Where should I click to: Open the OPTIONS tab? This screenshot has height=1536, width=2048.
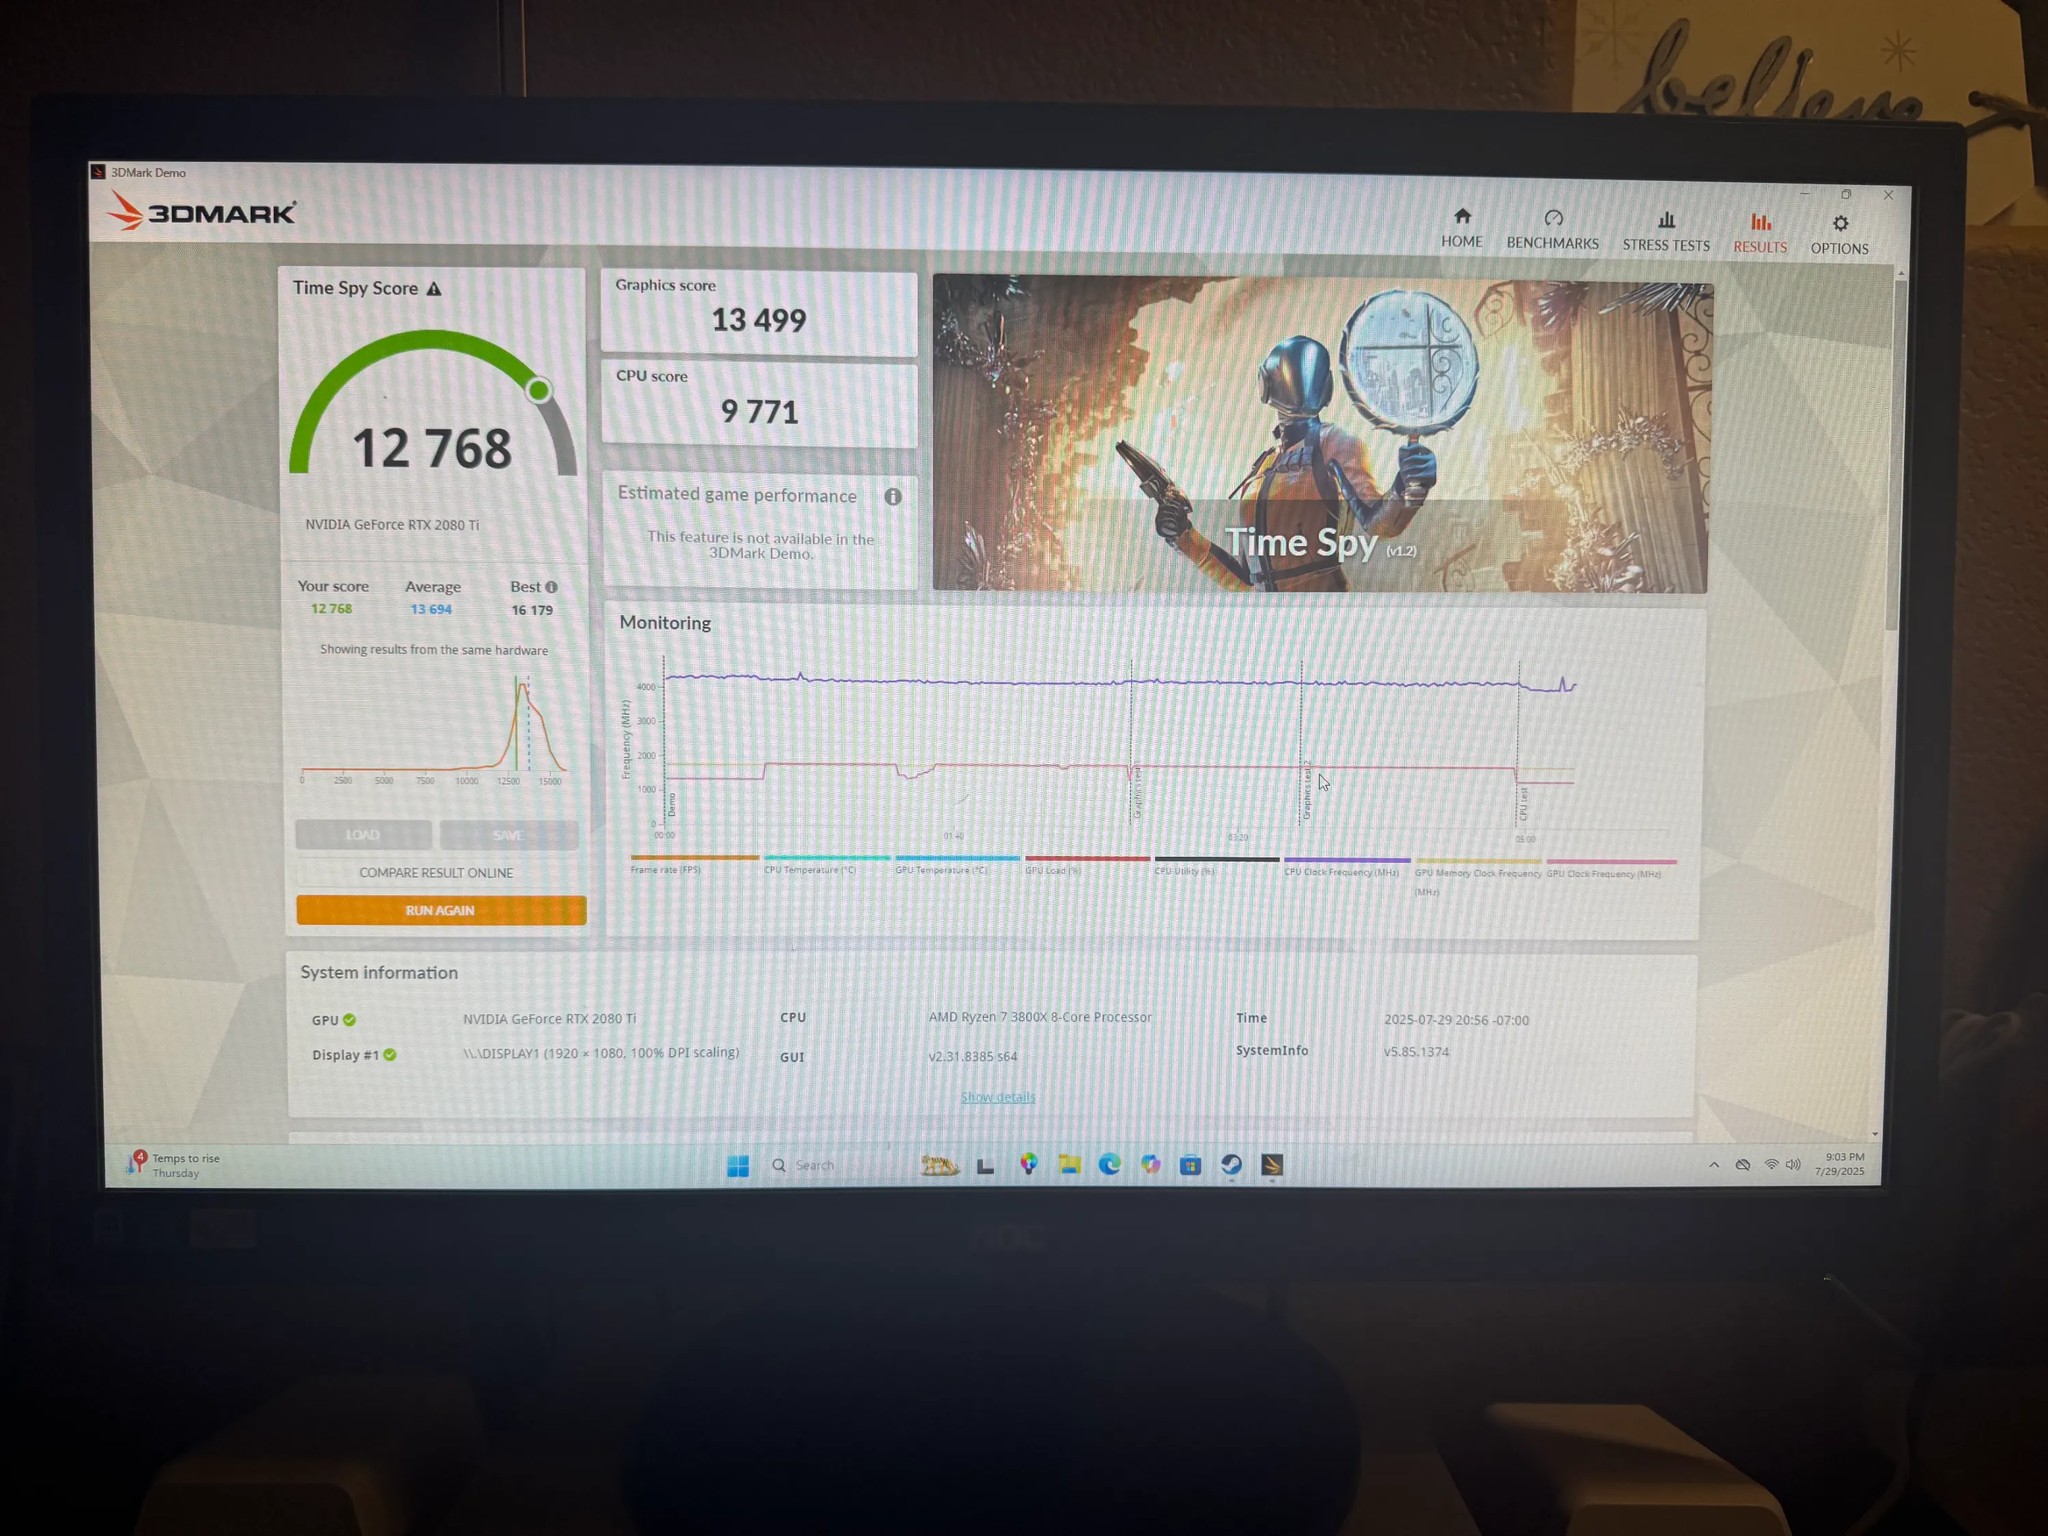click(1839, 236)
